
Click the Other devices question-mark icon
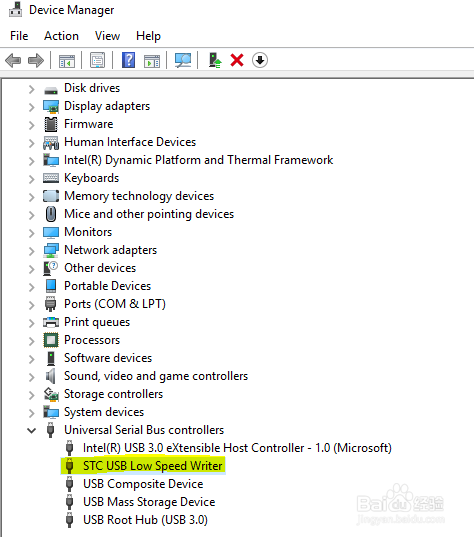coord(51,268)
